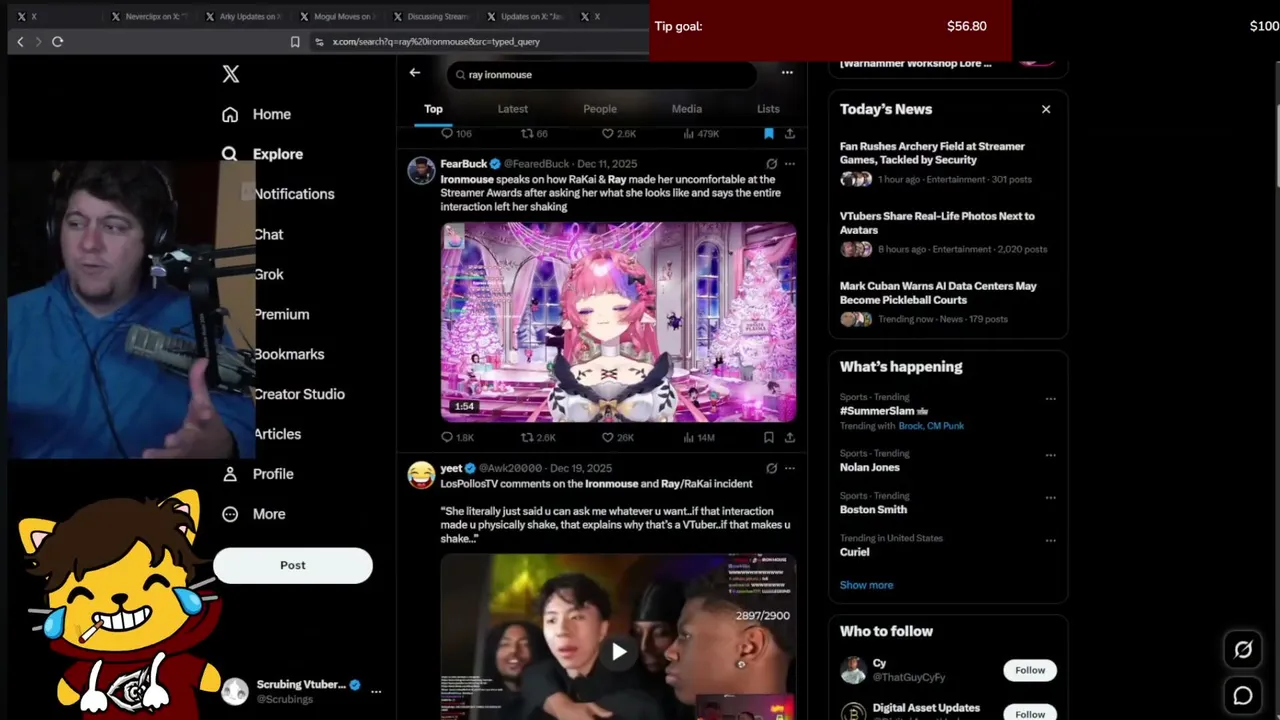The height and width of the screenshot is (720, 1280).
Task: Follow Digital Asset Updates
Action: coord(1030,713)
